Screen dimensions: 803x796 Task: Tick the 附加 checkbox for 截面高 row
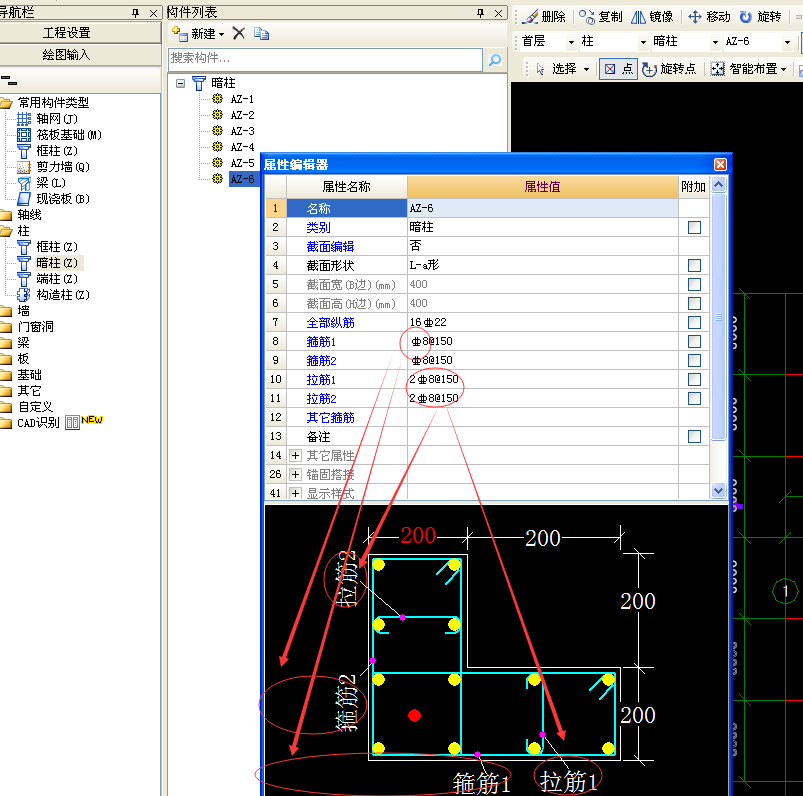click(x=694, y=303)
